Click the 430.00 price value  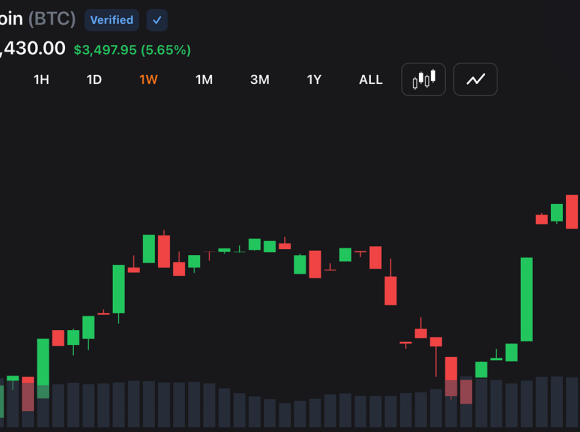click(33, 48)
